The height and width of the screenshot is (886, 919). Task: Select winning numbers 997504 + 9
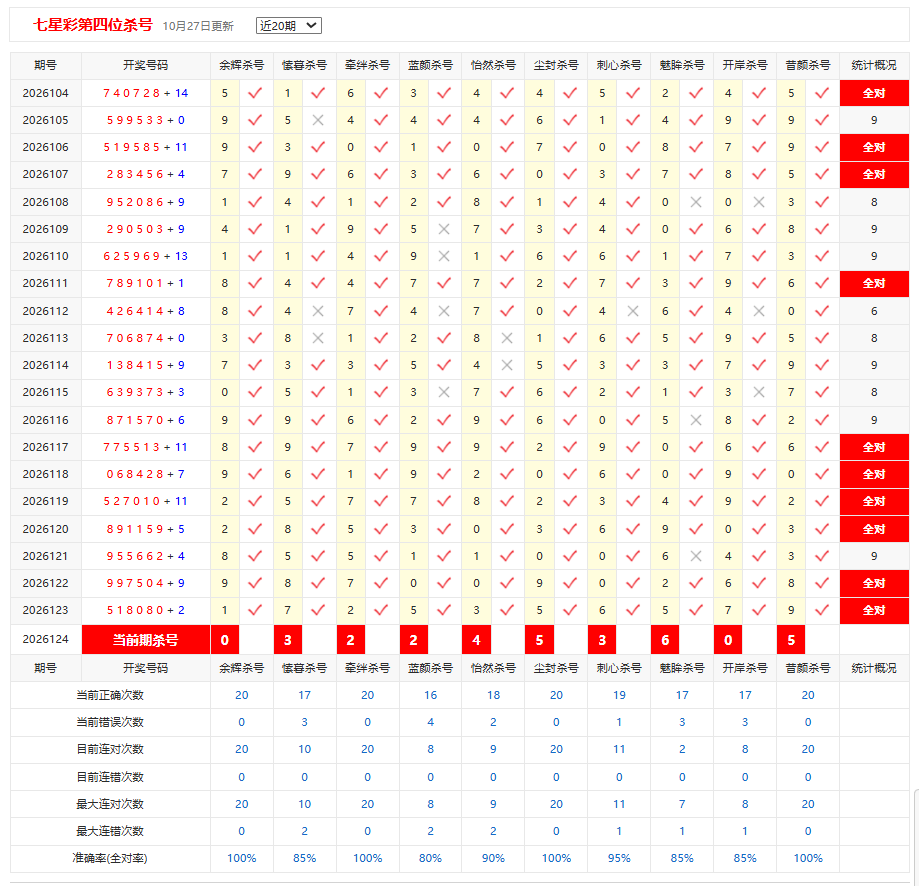point(146,583)
